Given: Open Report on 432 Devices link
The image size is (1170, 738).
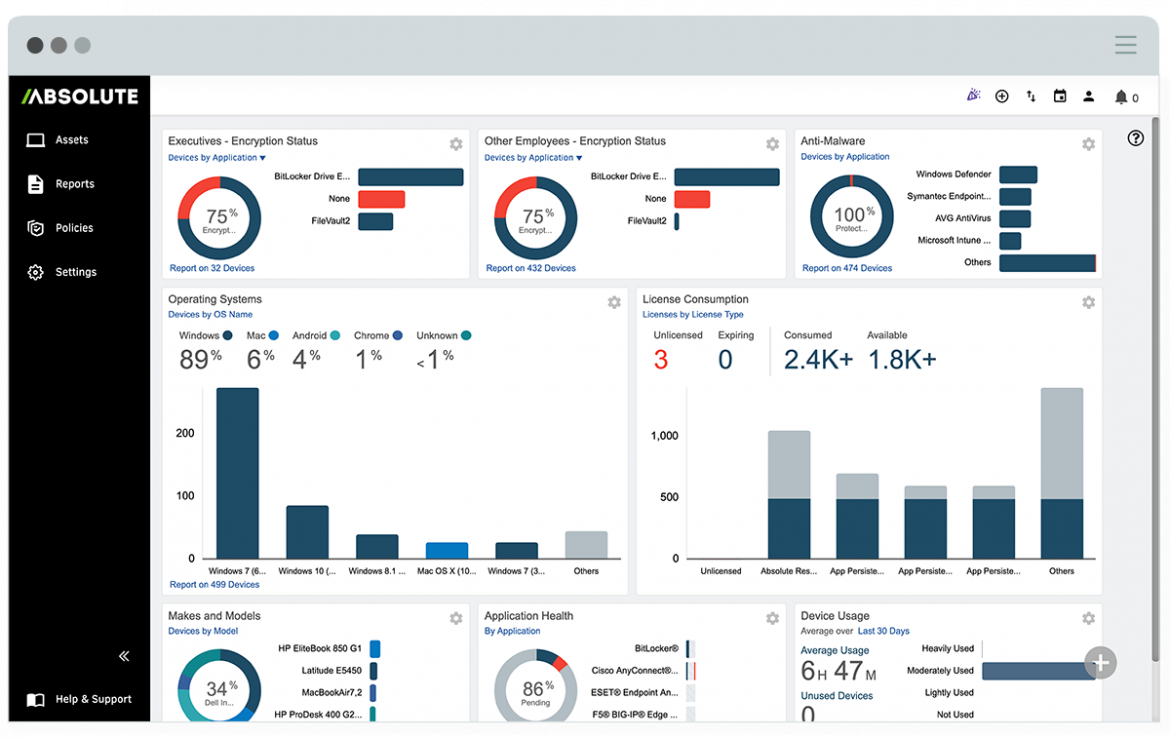Looking at the screenshot, I should 531,267.
